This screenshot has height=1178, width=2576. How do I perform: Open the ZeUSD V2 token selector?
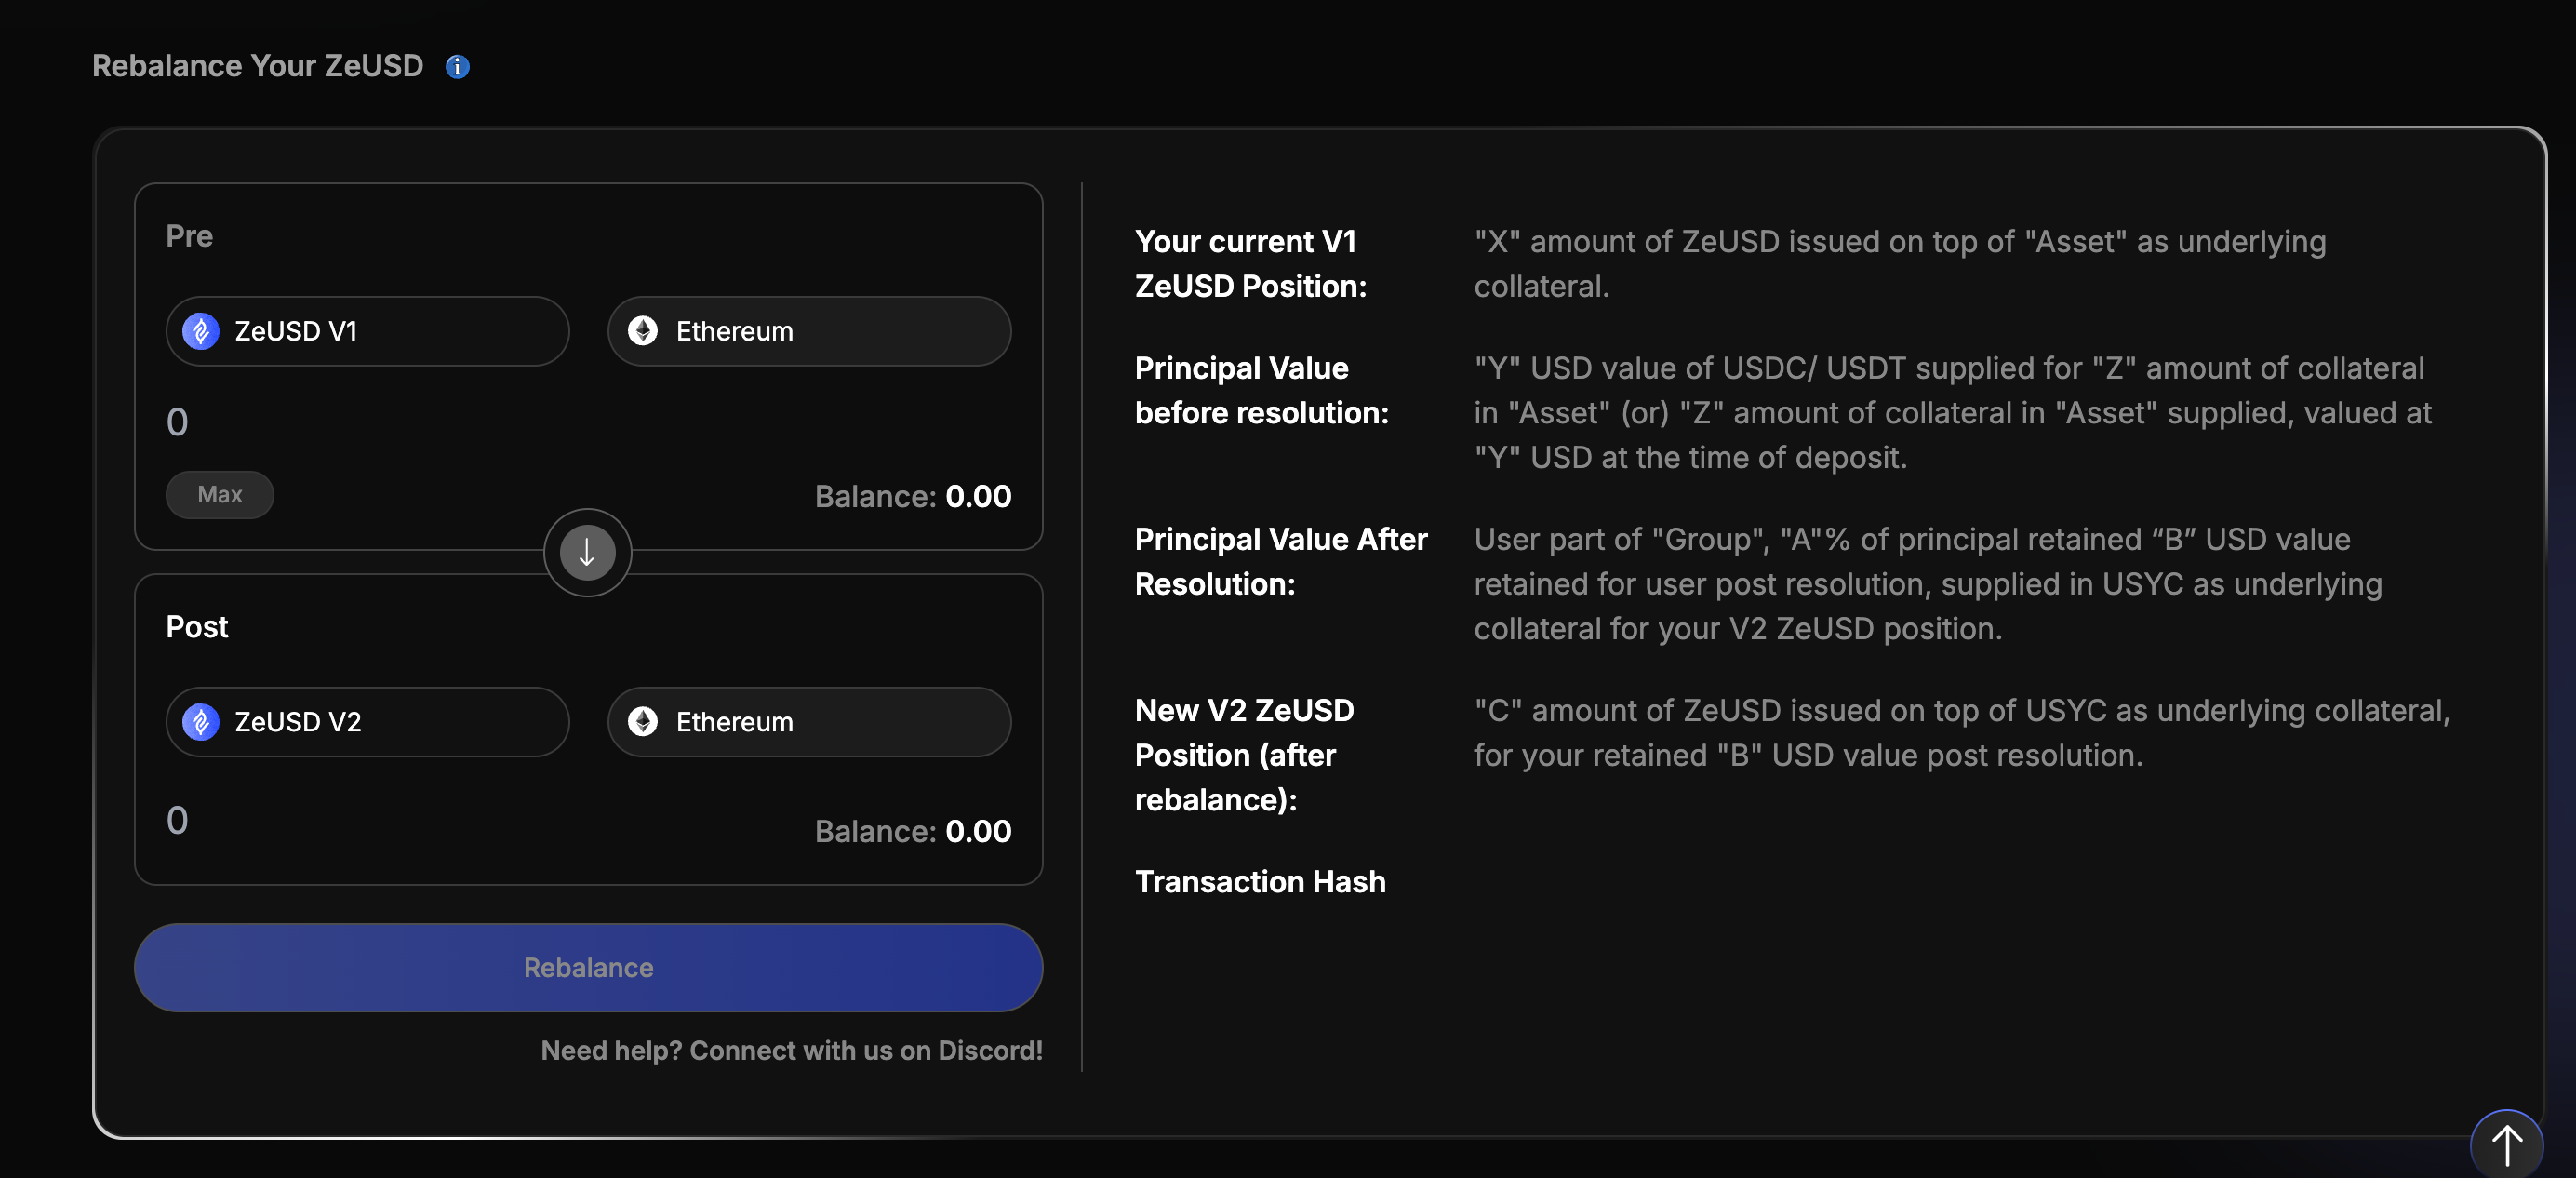367,722
